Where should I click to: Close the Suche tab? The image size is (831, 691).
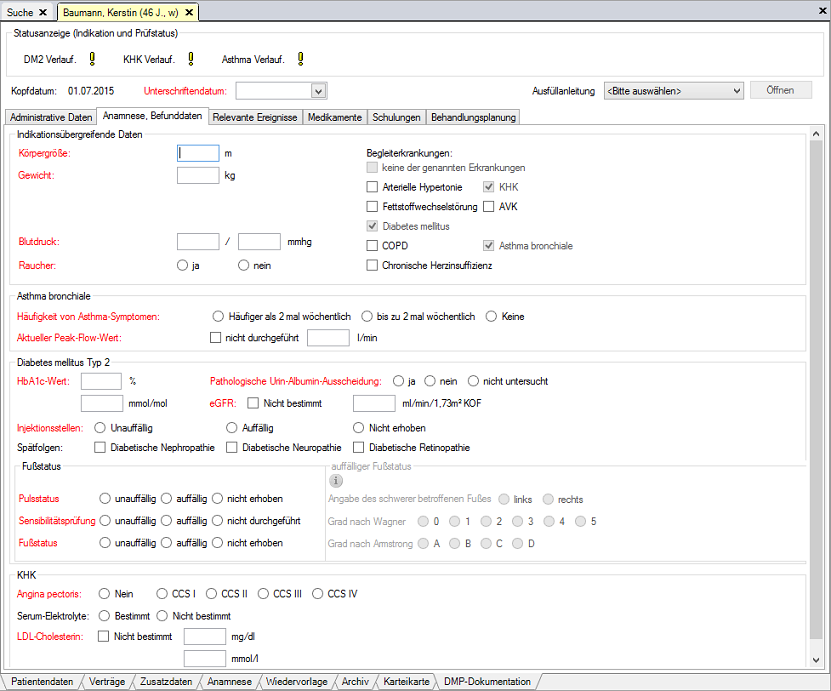pyautogui.click(x=43, y=12)
